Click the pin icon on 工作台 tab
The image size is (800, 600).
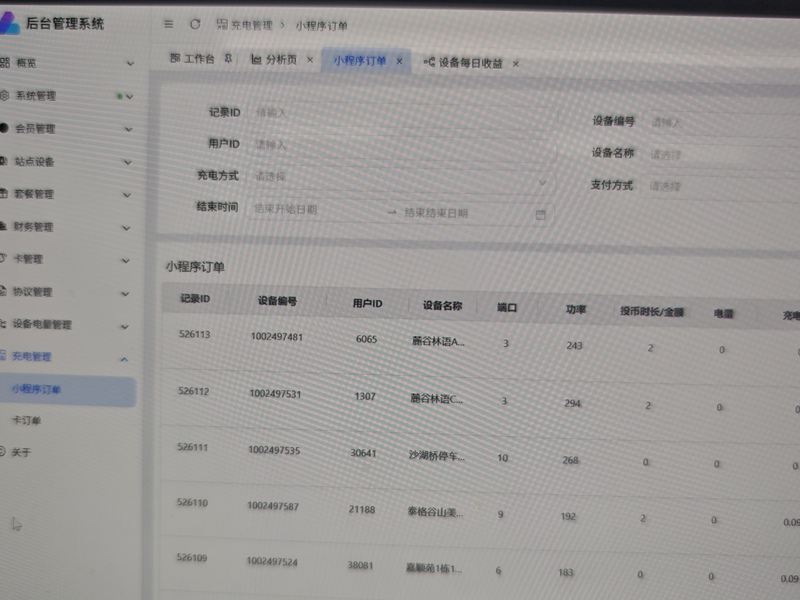228,59
